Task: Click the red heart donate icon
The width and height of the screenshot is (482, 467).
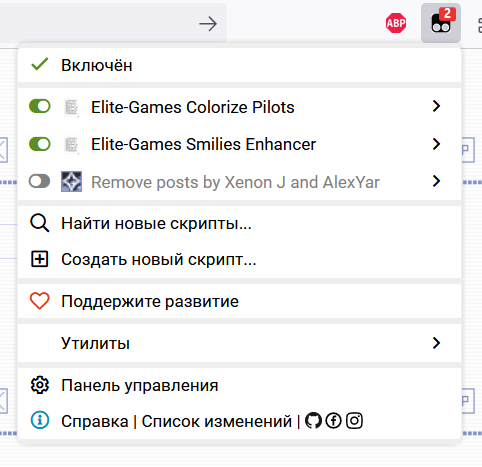Action: pyautogui.click(x=40, y=301)
